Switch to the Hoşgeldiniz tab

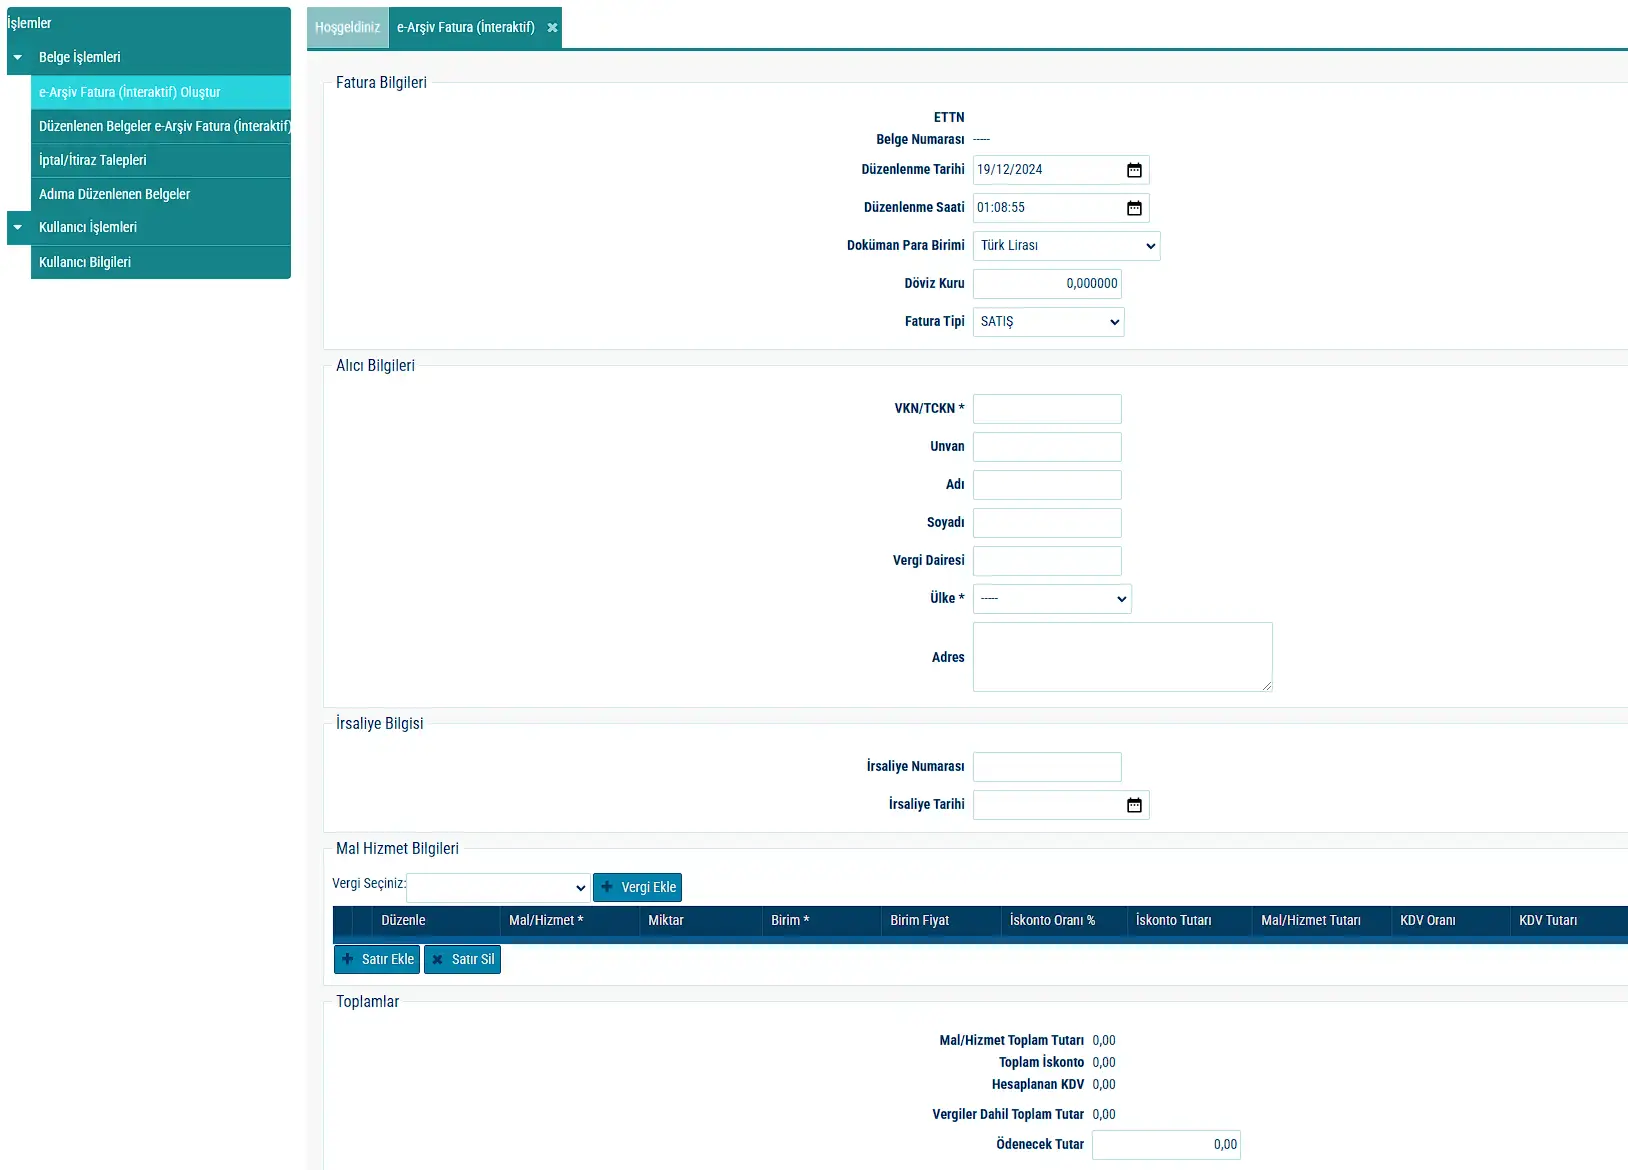tap(347, 28)
